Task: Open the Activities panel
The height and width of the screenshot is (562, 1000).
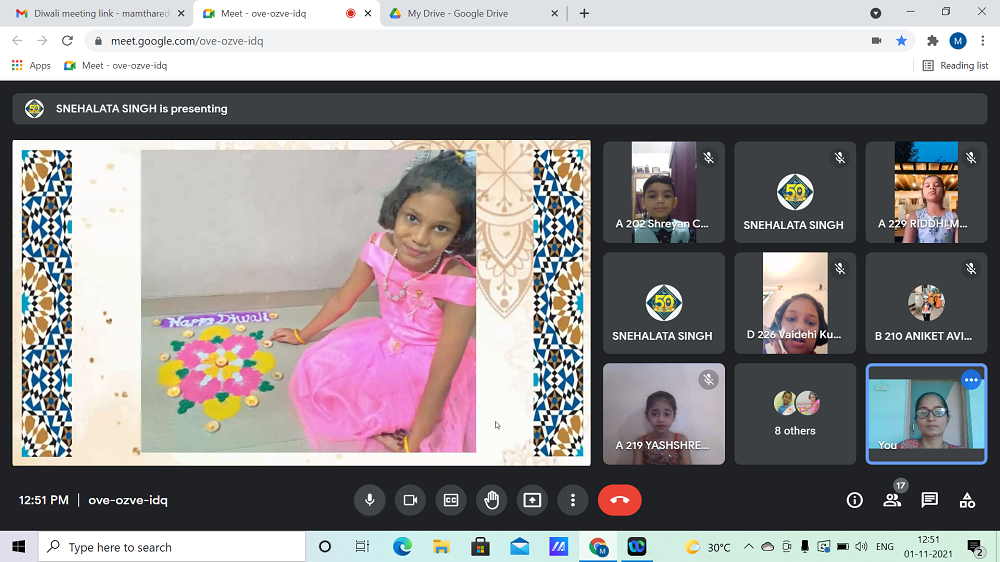Action: [967, 500]
